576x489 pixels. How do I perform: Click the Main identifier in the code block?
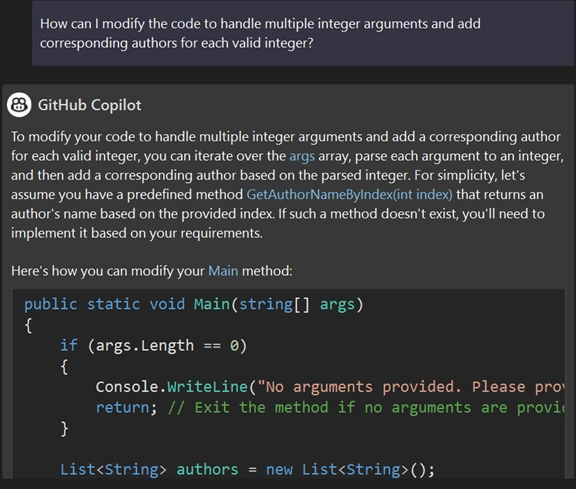[212, 304]
